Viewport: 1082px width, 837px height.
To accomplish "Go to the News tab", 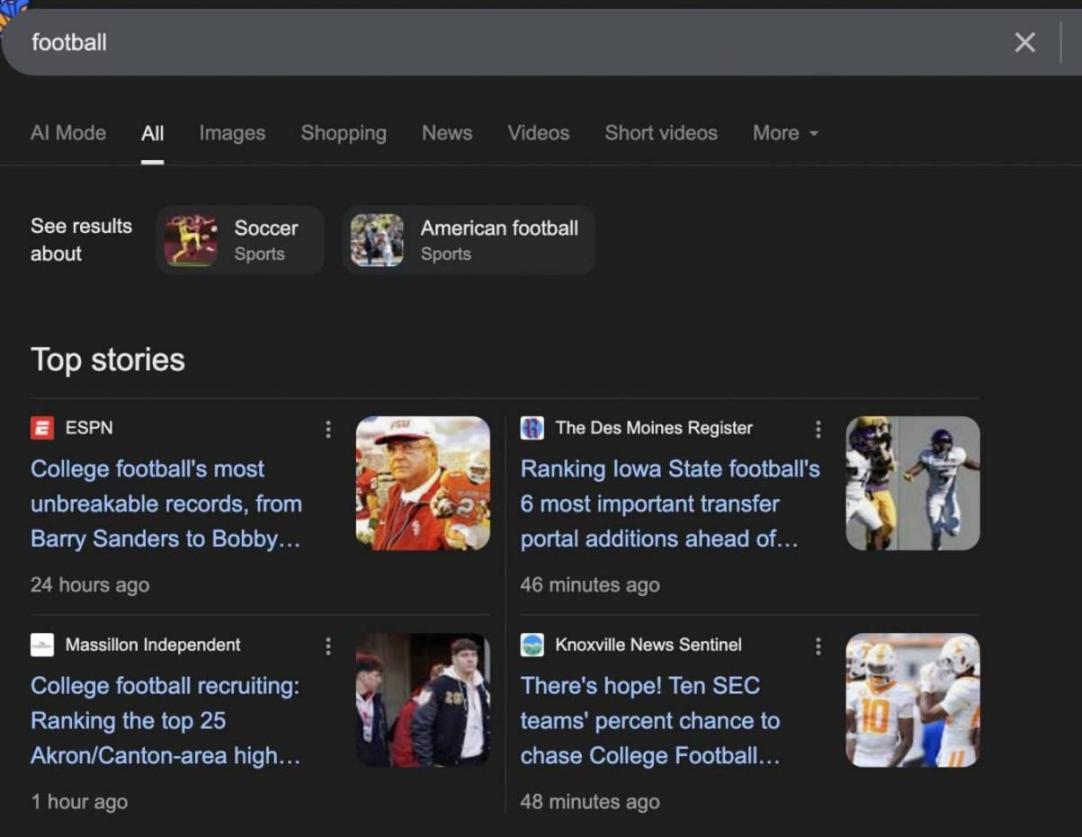I will tap(447, 132).
